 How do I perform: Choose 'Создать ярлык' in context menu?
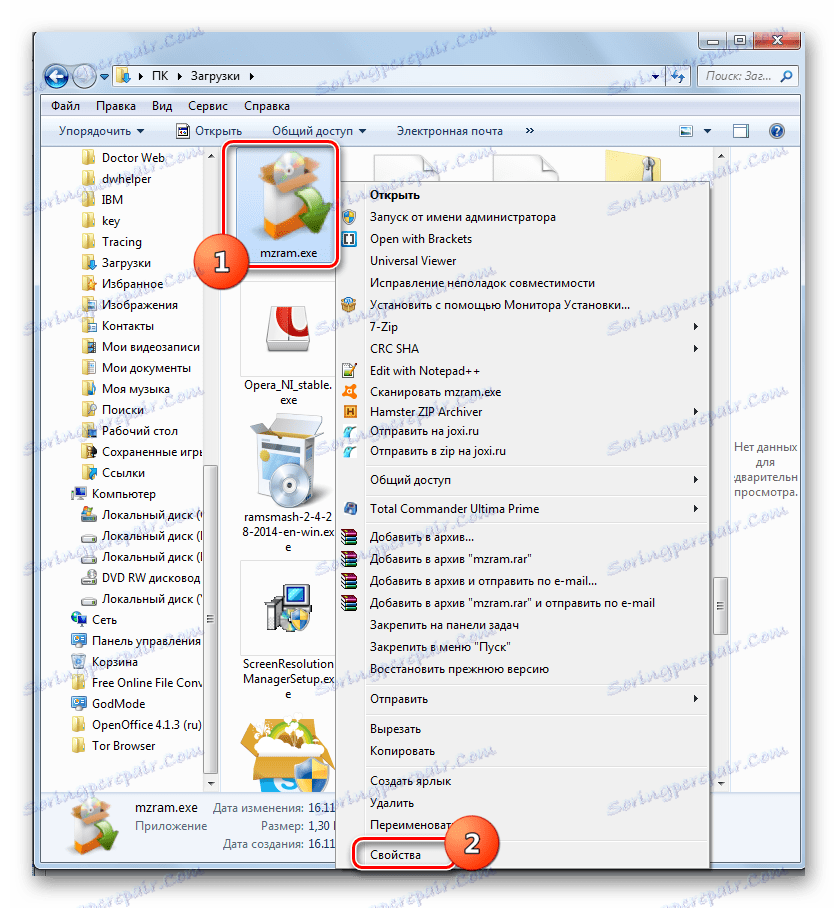click(x=410, y=781)
